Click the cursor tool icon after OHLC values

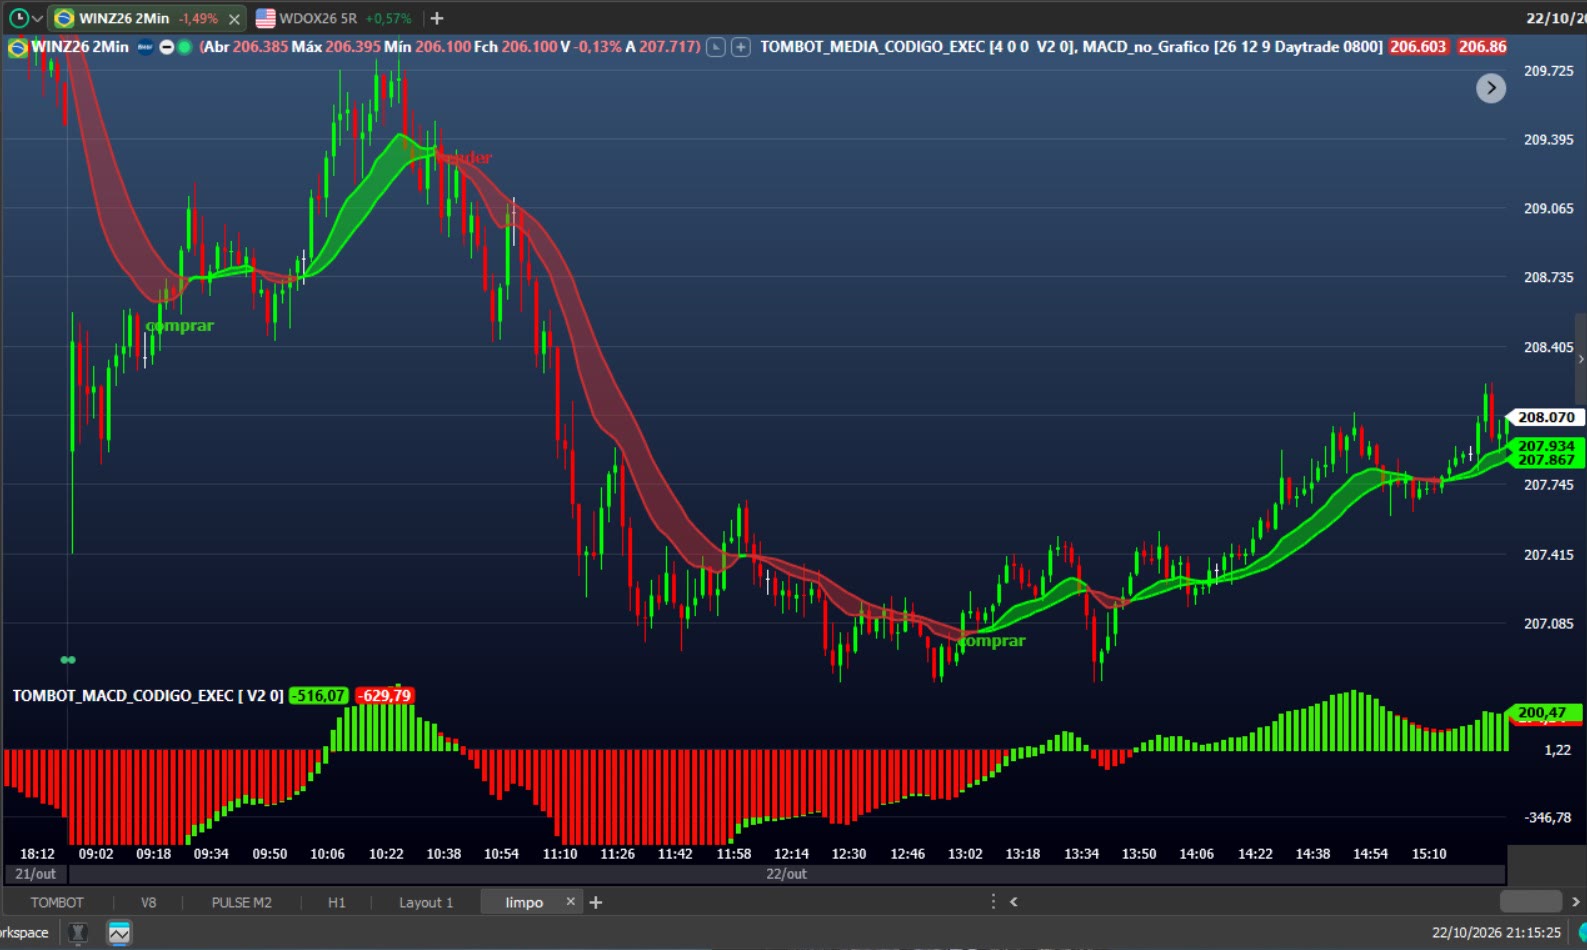(716, 47)
